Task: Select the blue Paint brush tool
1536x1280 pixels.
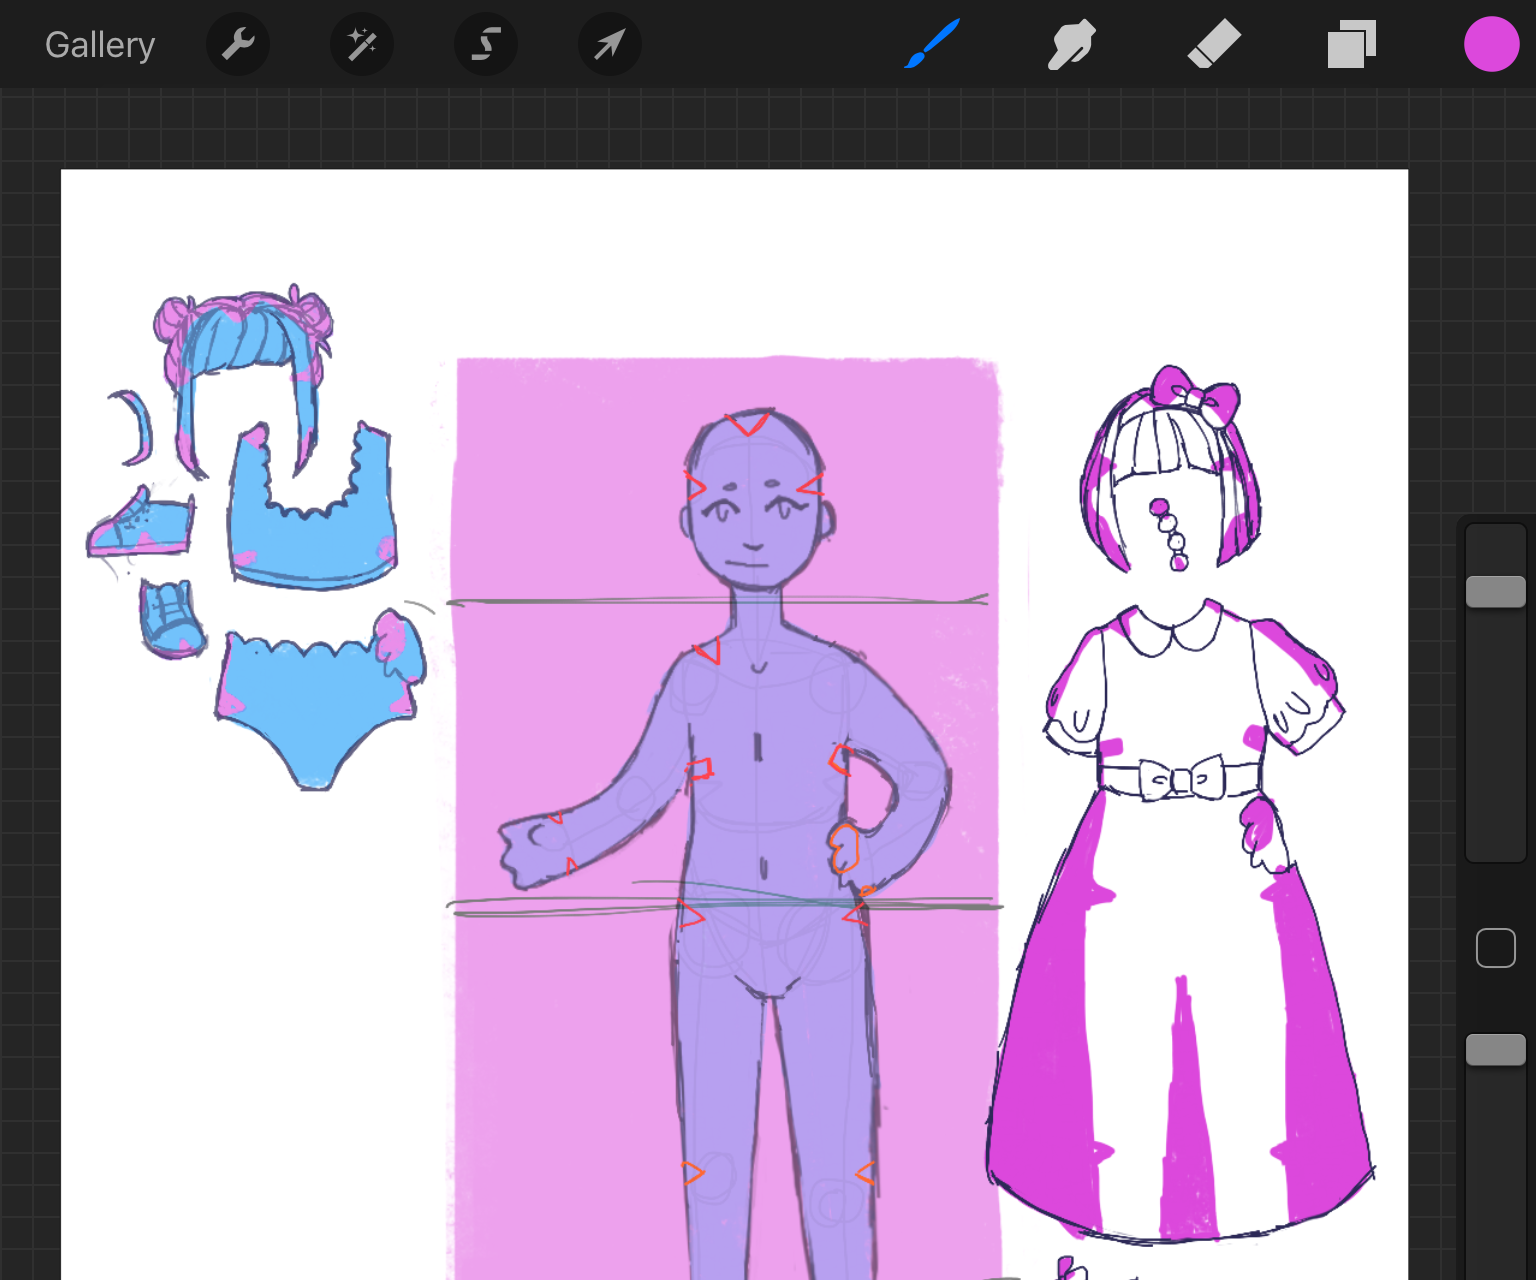Action: point(931,44)
